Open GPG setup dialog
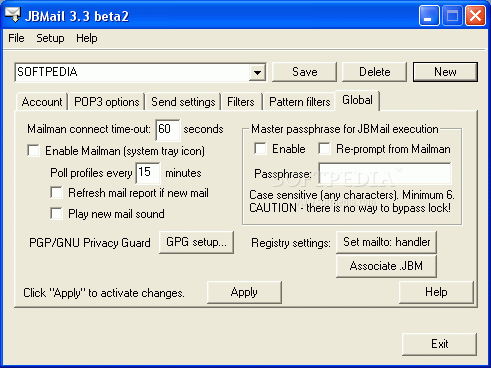The image size is (491, 368). 196,242
